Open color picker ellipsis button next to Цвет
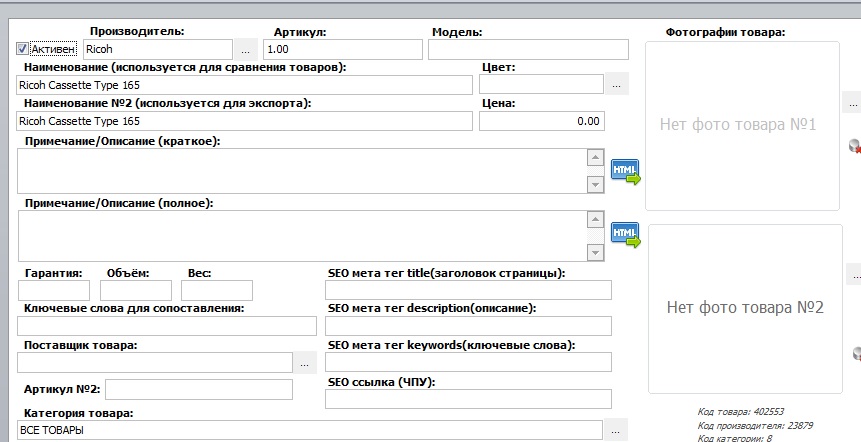 [x=617, y=85]
